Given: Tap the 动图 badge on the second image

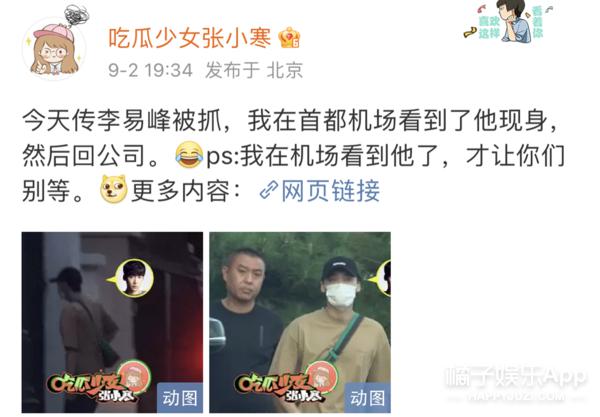Looking at the screenshot, I should point(368,398).
